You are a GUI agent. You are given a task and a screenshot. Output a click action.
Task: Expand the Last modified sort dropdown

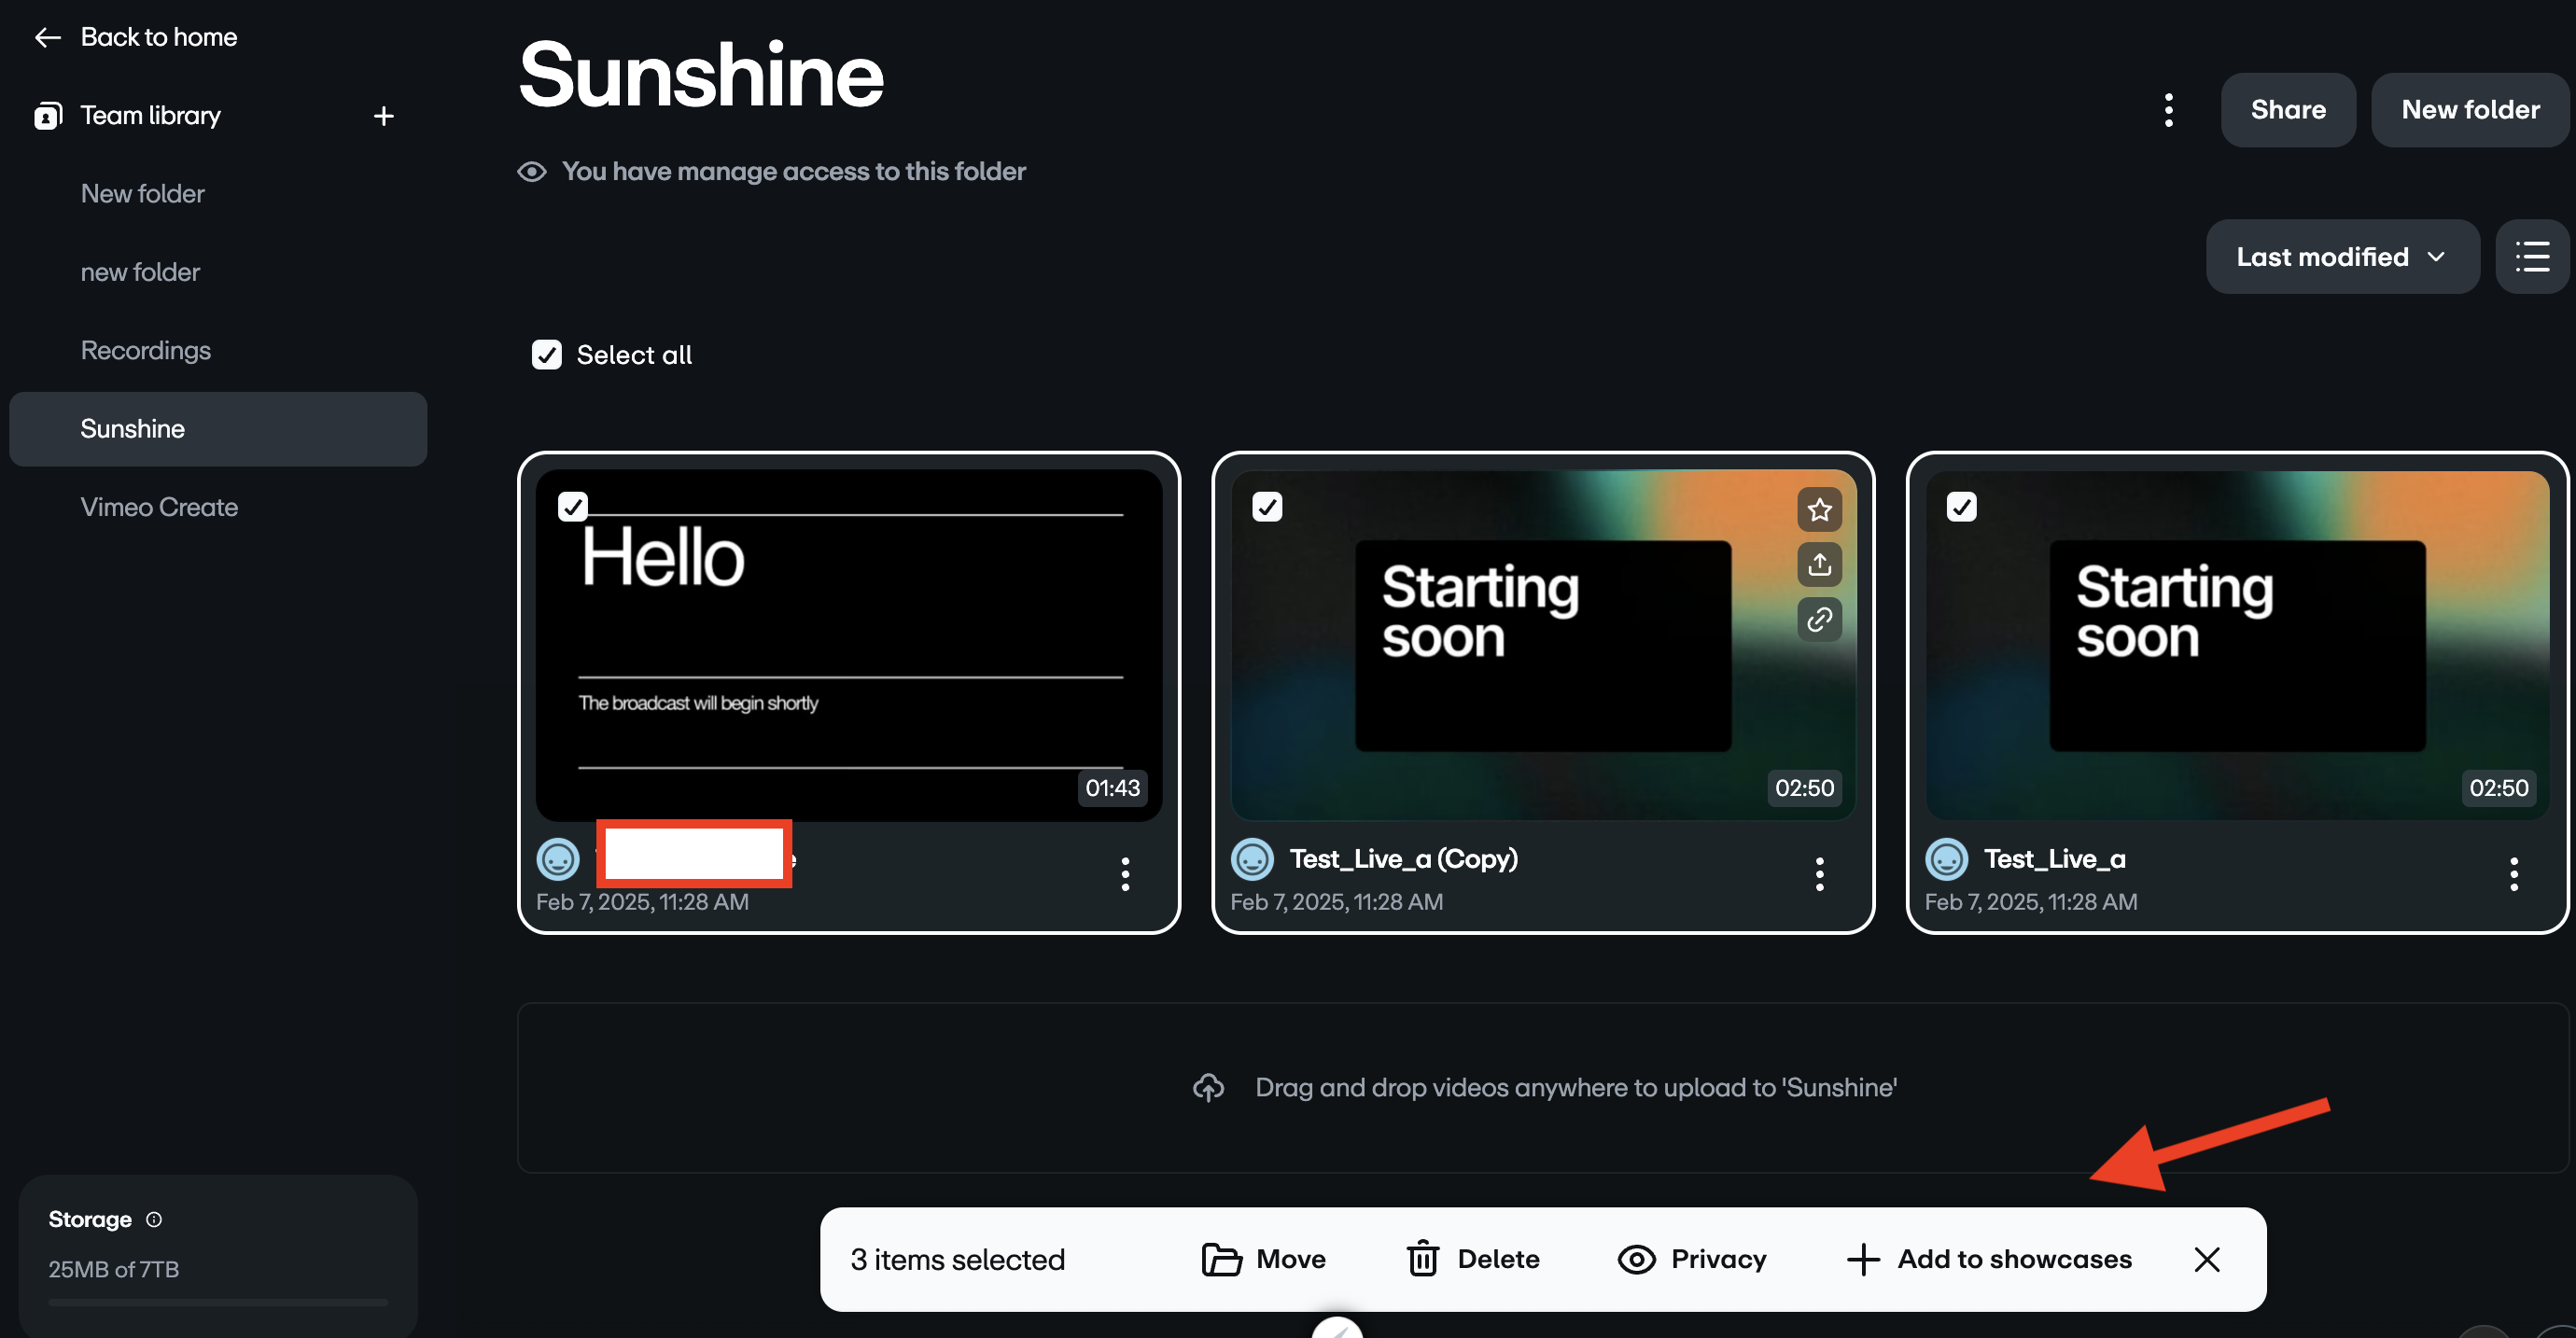click(x=2343, y=256)
